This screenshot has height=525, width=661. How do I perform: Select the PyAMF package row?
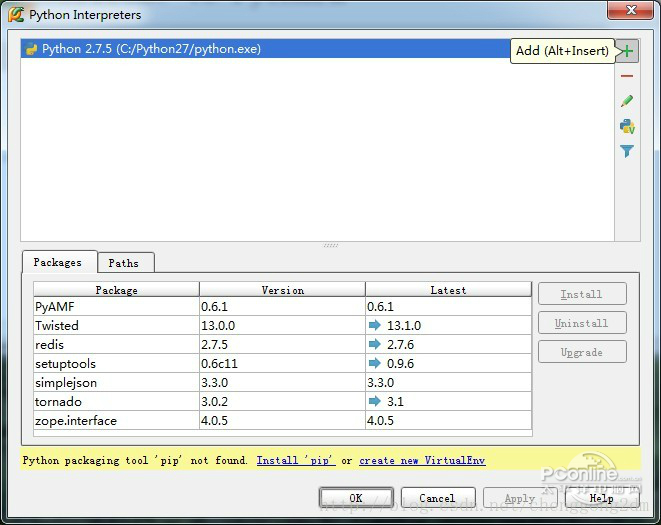tap(282, 307)
